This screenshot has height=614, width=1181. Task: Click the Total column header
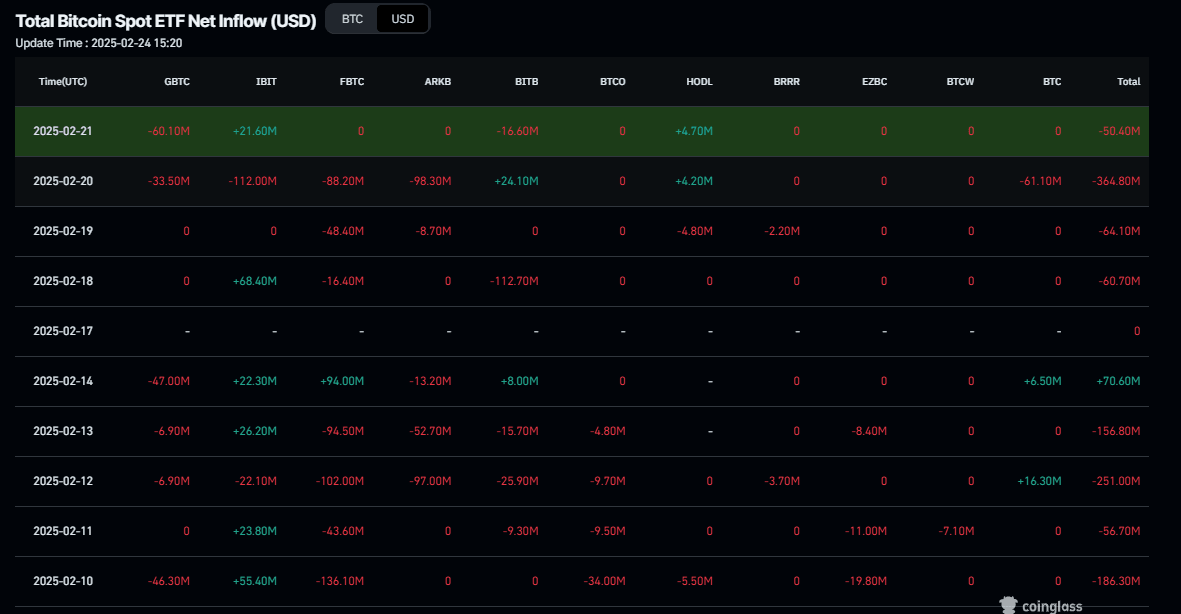pyautogui.click(x=1128, y=82)
